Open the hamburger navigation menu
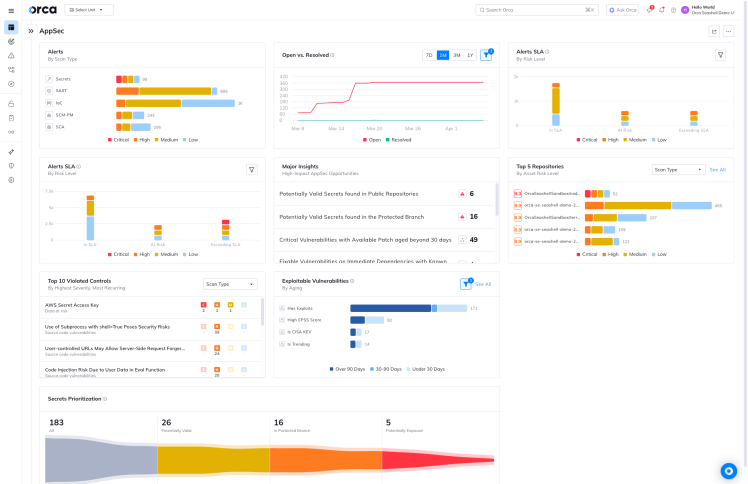This screenshot has height=484, width=748. point(11,10)
